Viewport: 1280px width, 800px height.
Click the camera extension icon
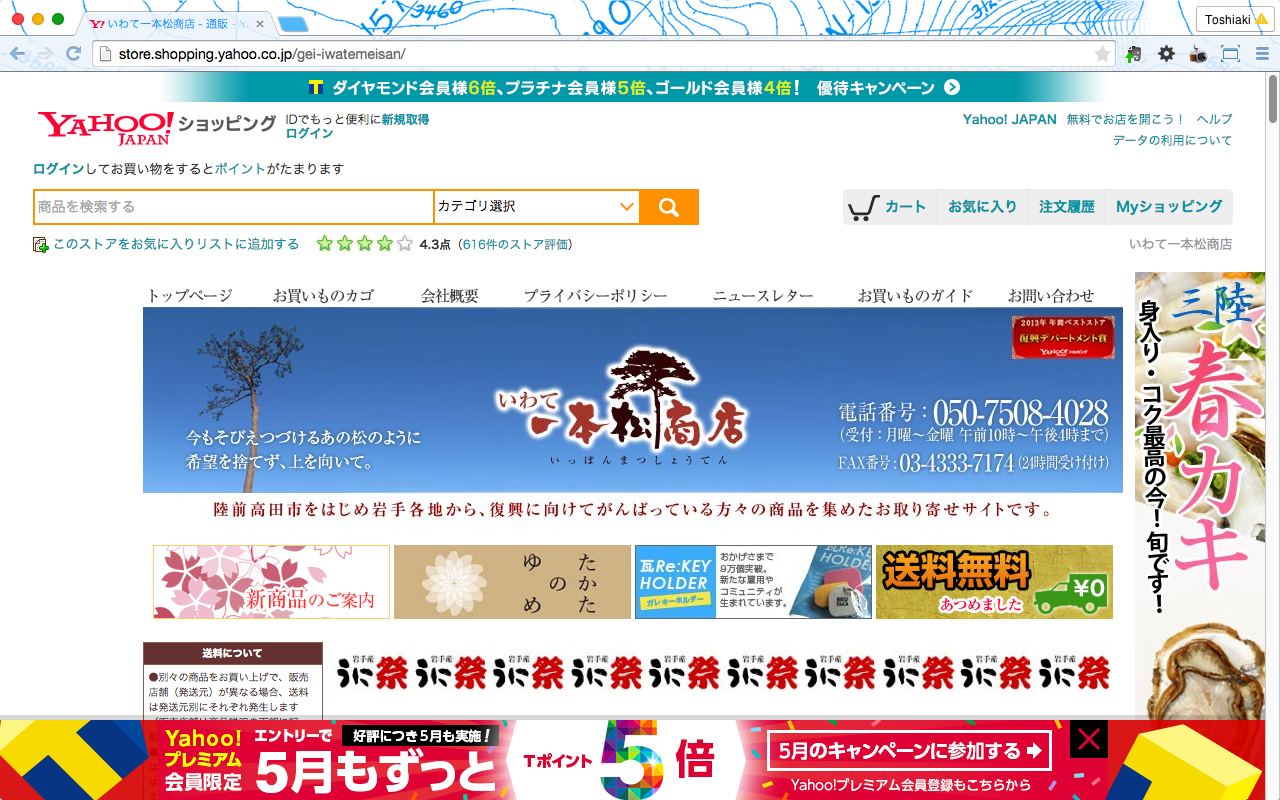click(x=1198, y=54)
